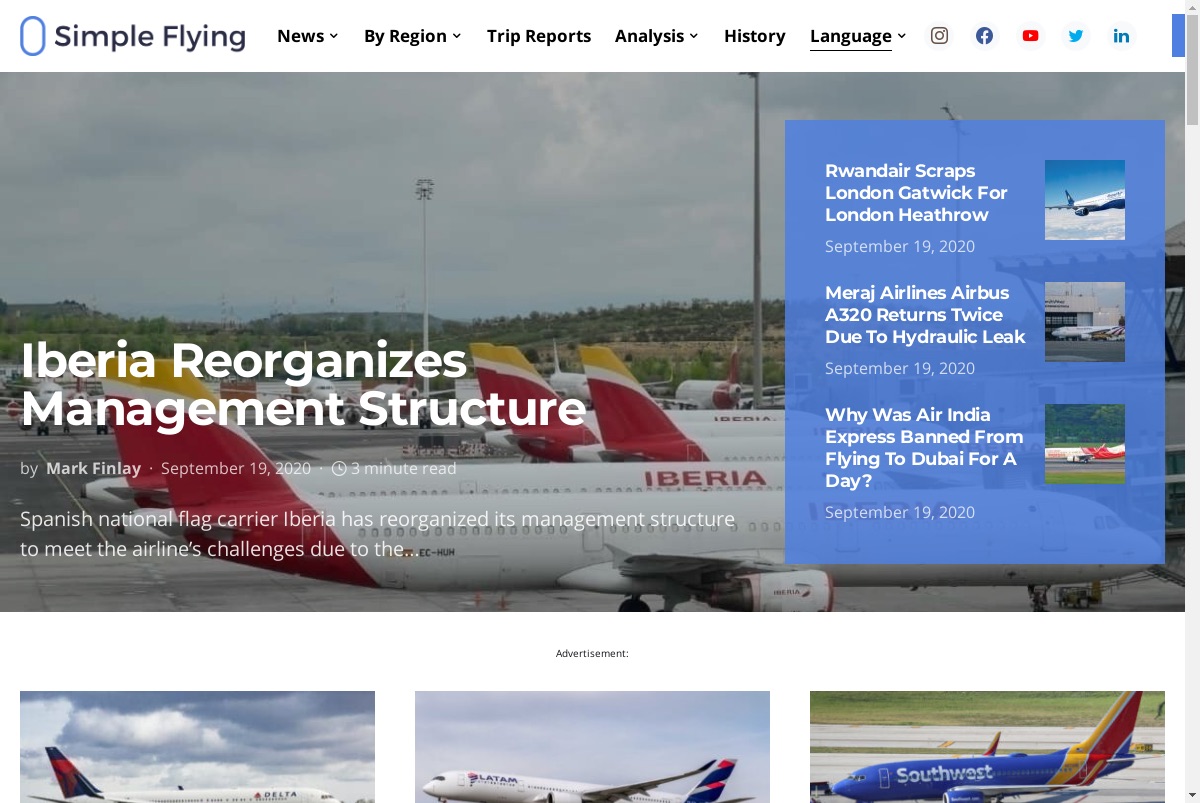Open the LinkedIn social icon

(x=1122, y=36)
